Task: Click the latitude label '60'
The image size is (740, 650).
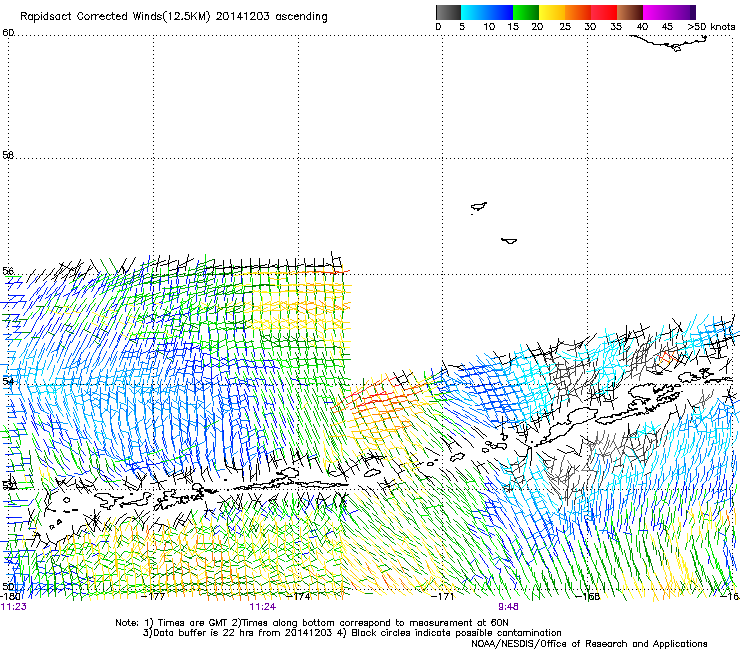Action: pos(8,33)
